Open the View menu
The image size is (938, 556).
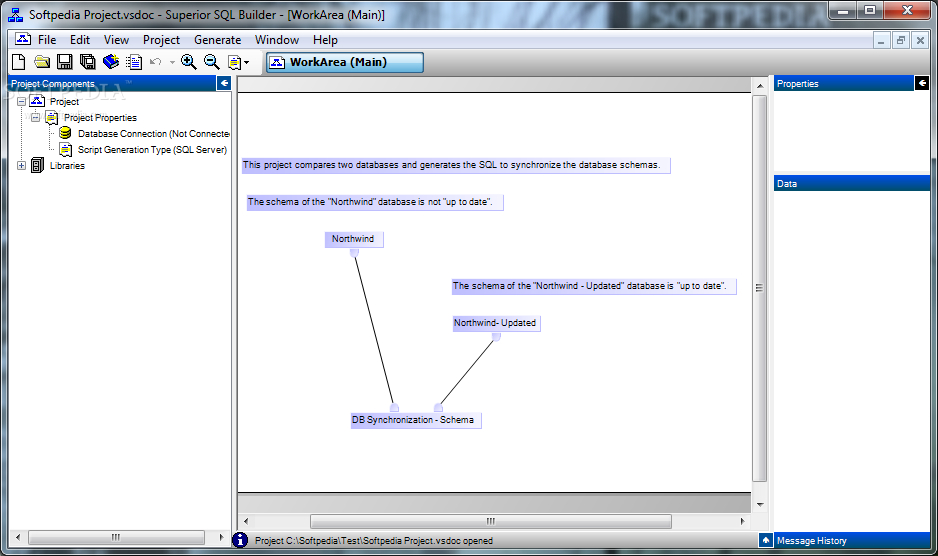(x=116, y=40)
